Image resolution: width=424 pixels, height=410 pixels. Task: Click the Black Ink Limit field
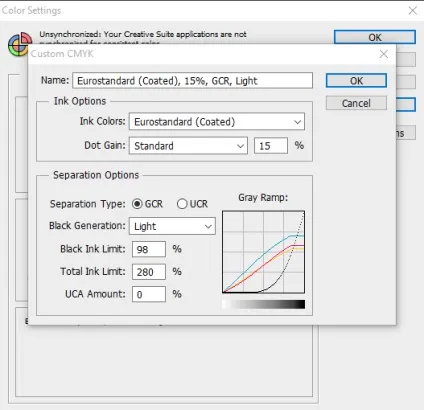pyautogui.click(x=149, y=249)
